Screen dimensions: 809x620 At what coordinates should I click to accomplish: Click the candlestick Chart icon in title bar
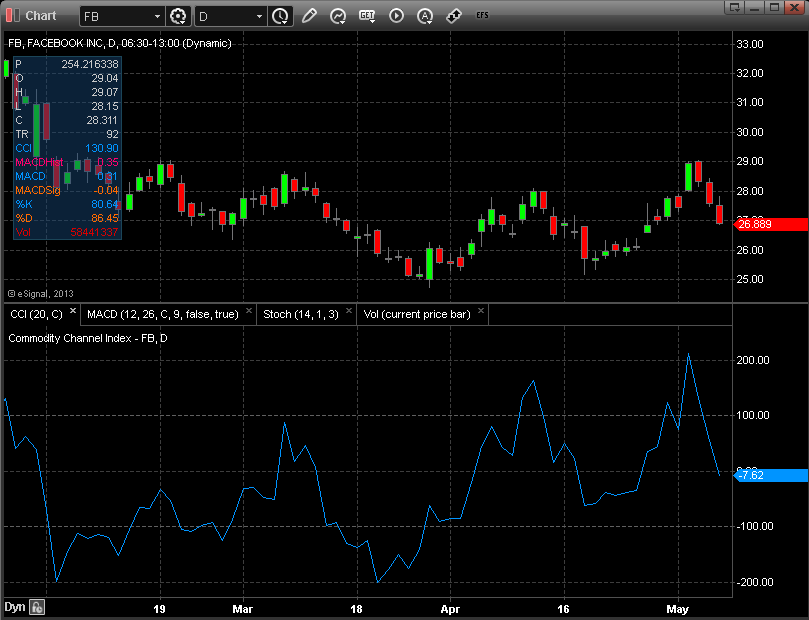pos(12,15)
